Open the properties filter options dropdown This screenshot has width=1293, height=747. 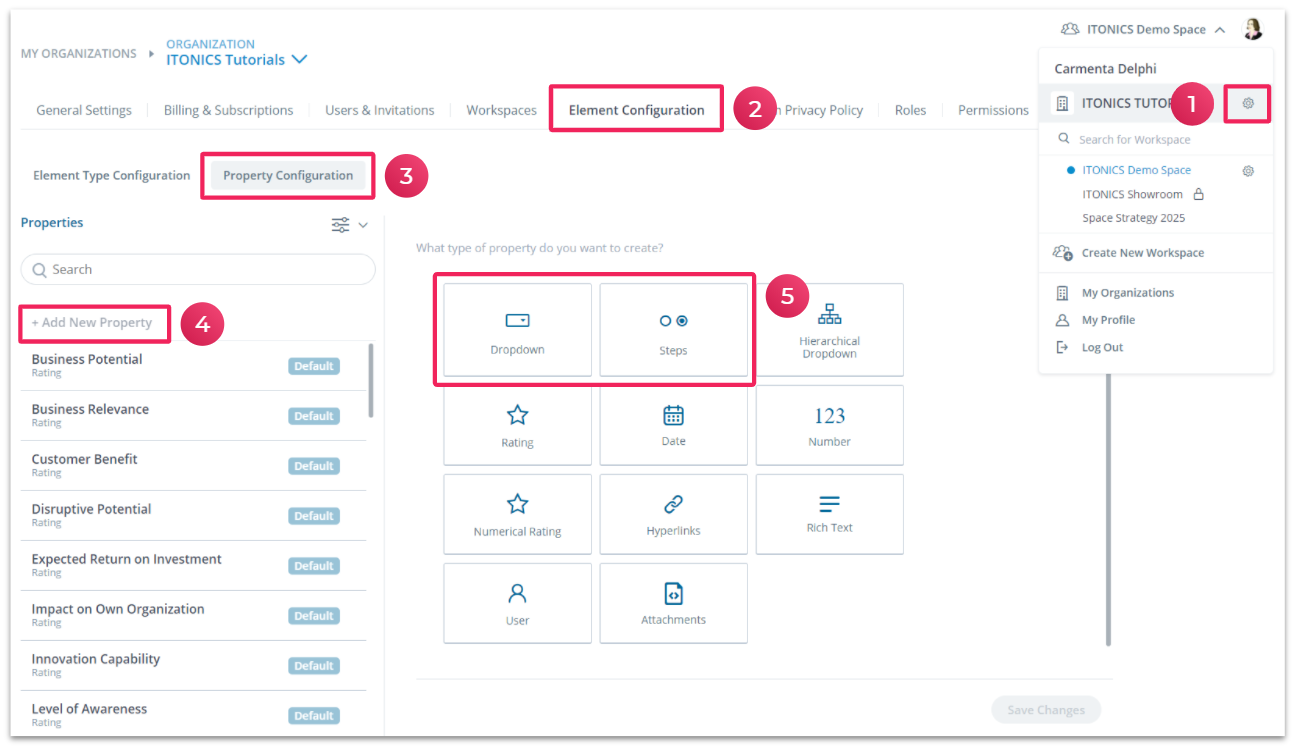pos(349,225)
